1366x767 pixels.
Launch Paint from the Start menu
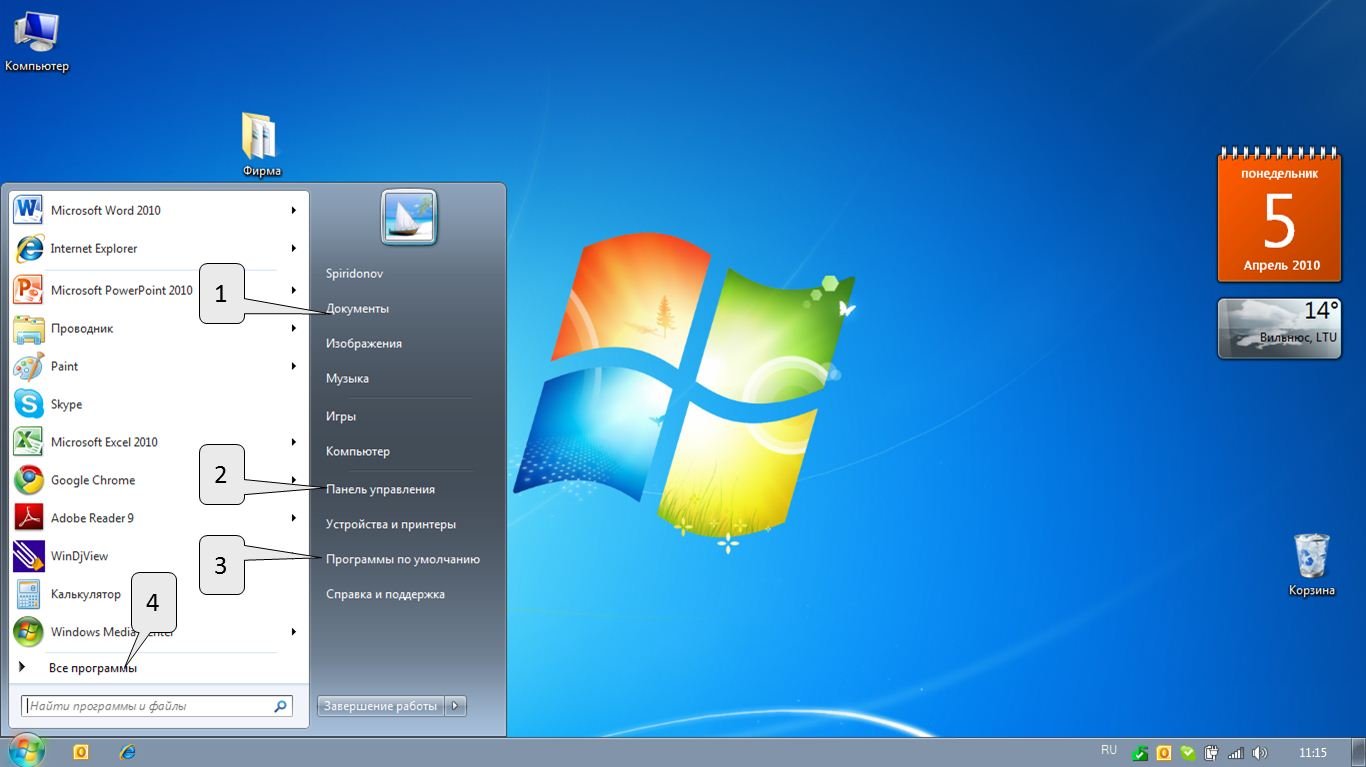(x=64, y=367)
